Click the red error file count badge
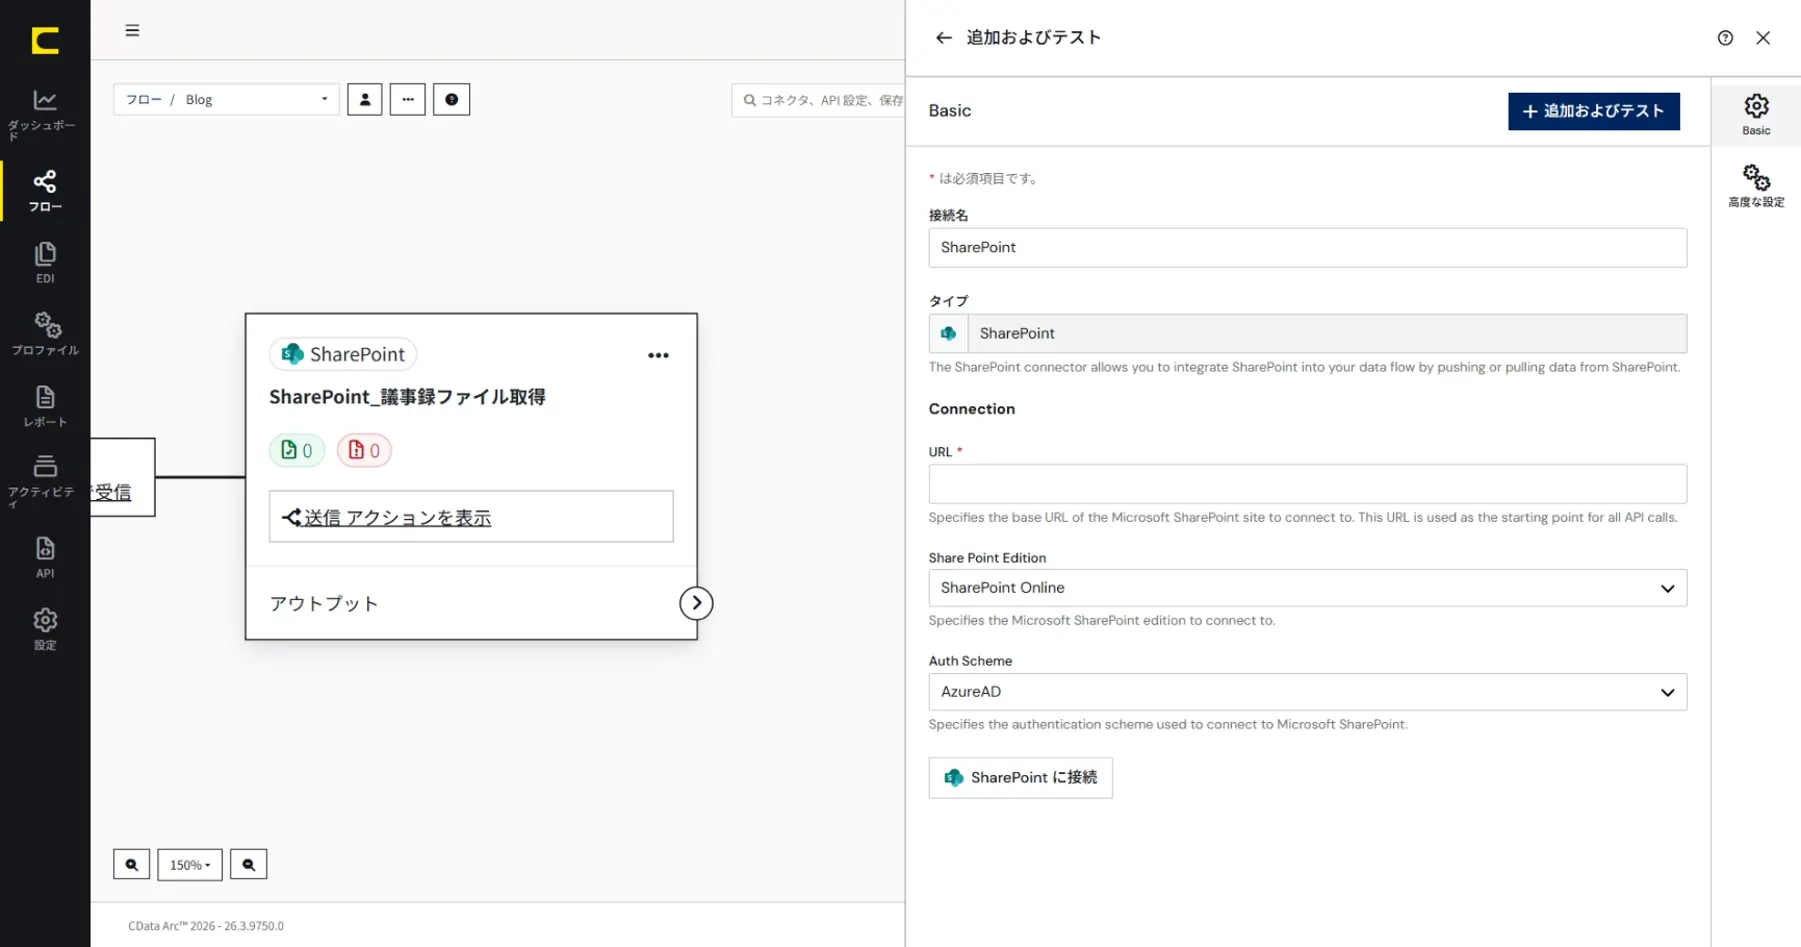This screenshot has width=1801, height=947. (x=364, y=450)
